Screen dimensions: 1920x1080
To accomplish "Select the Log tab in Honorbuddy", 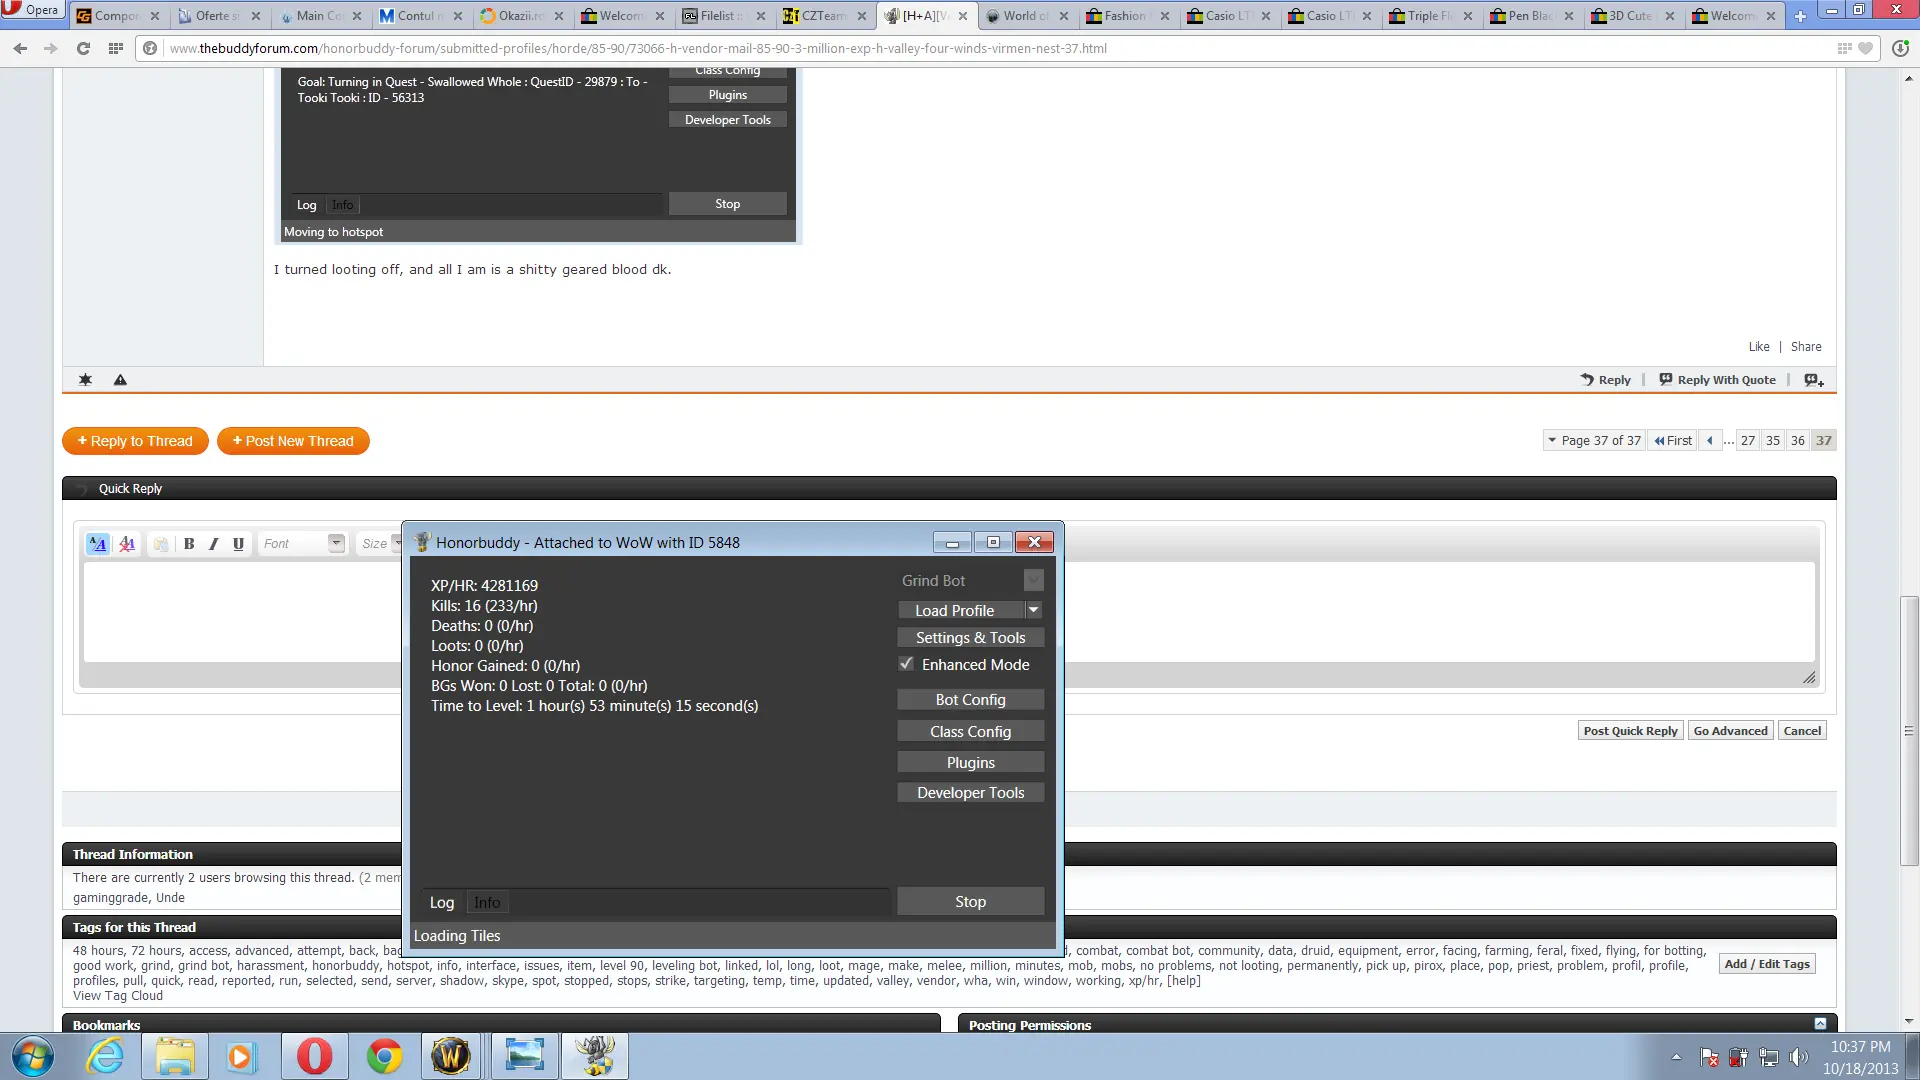I will (442, 902).
